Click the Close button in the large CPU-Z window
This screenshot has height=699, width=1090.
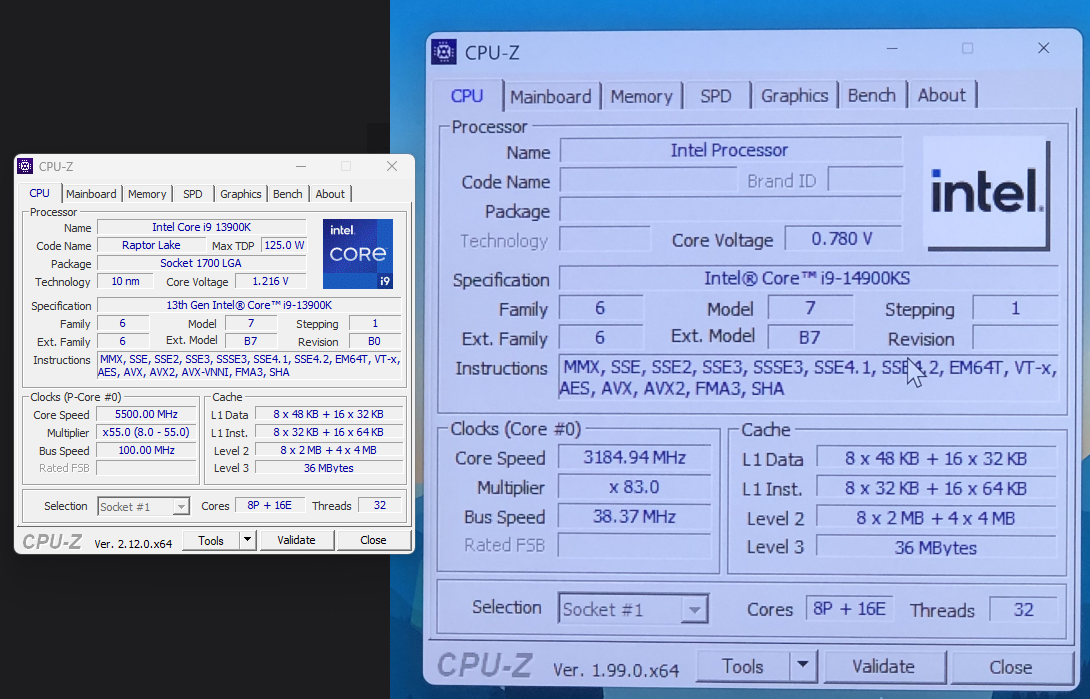[x=1011, y=667]
